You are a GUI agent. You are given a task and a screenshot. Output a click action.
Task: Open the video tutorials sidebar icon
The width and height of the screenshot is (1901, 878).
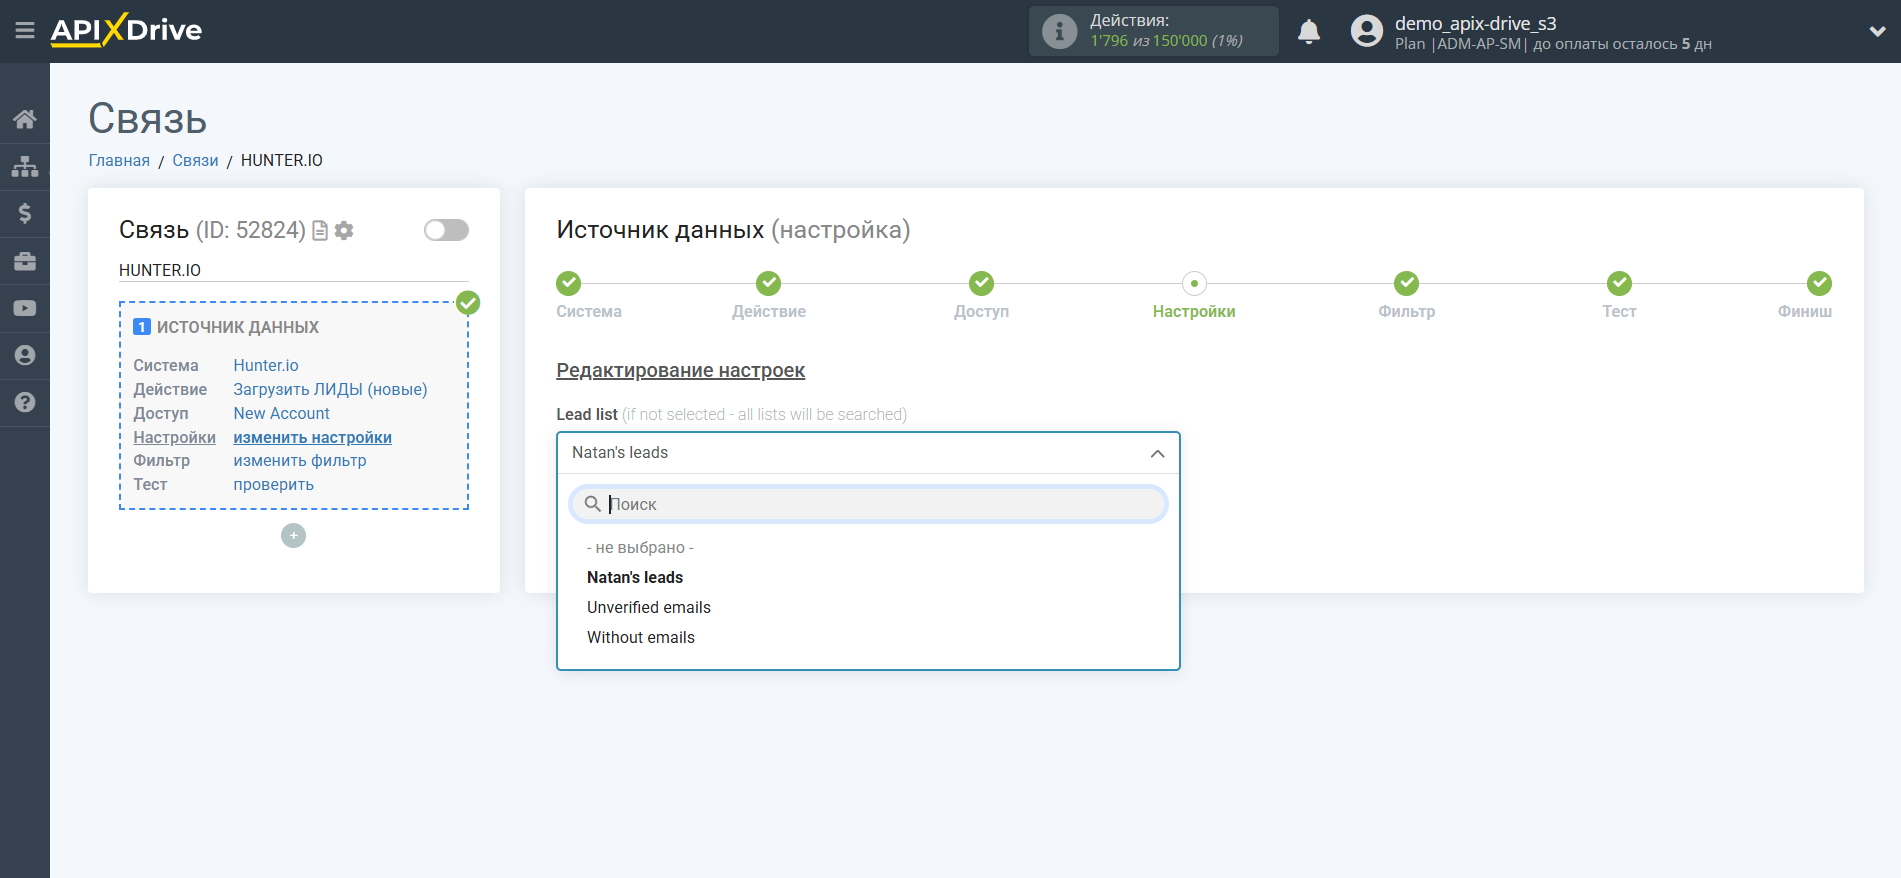coord(25,308)
